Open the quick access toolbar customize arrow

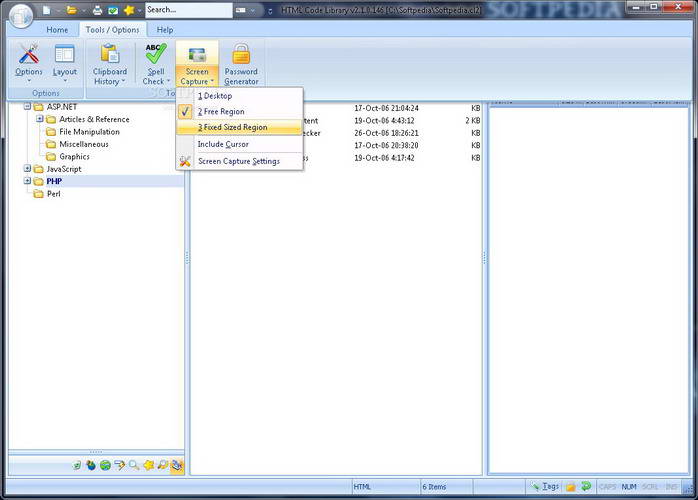[270, 11]
